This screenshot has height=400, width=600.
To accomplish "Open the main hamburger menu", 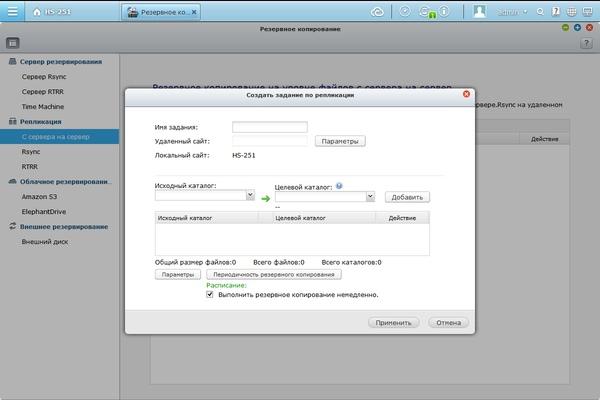I will (x=12, y=11).
